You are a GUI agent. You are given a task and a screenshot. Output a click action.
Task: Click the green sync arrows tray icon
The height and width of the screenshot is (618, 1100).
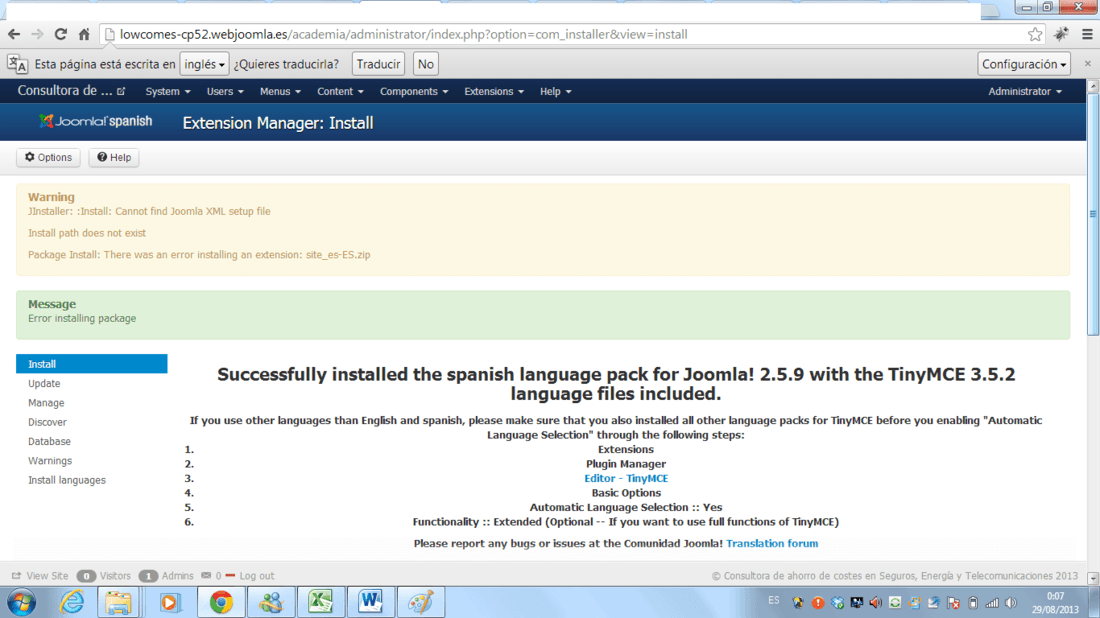(x=895, y=603)
